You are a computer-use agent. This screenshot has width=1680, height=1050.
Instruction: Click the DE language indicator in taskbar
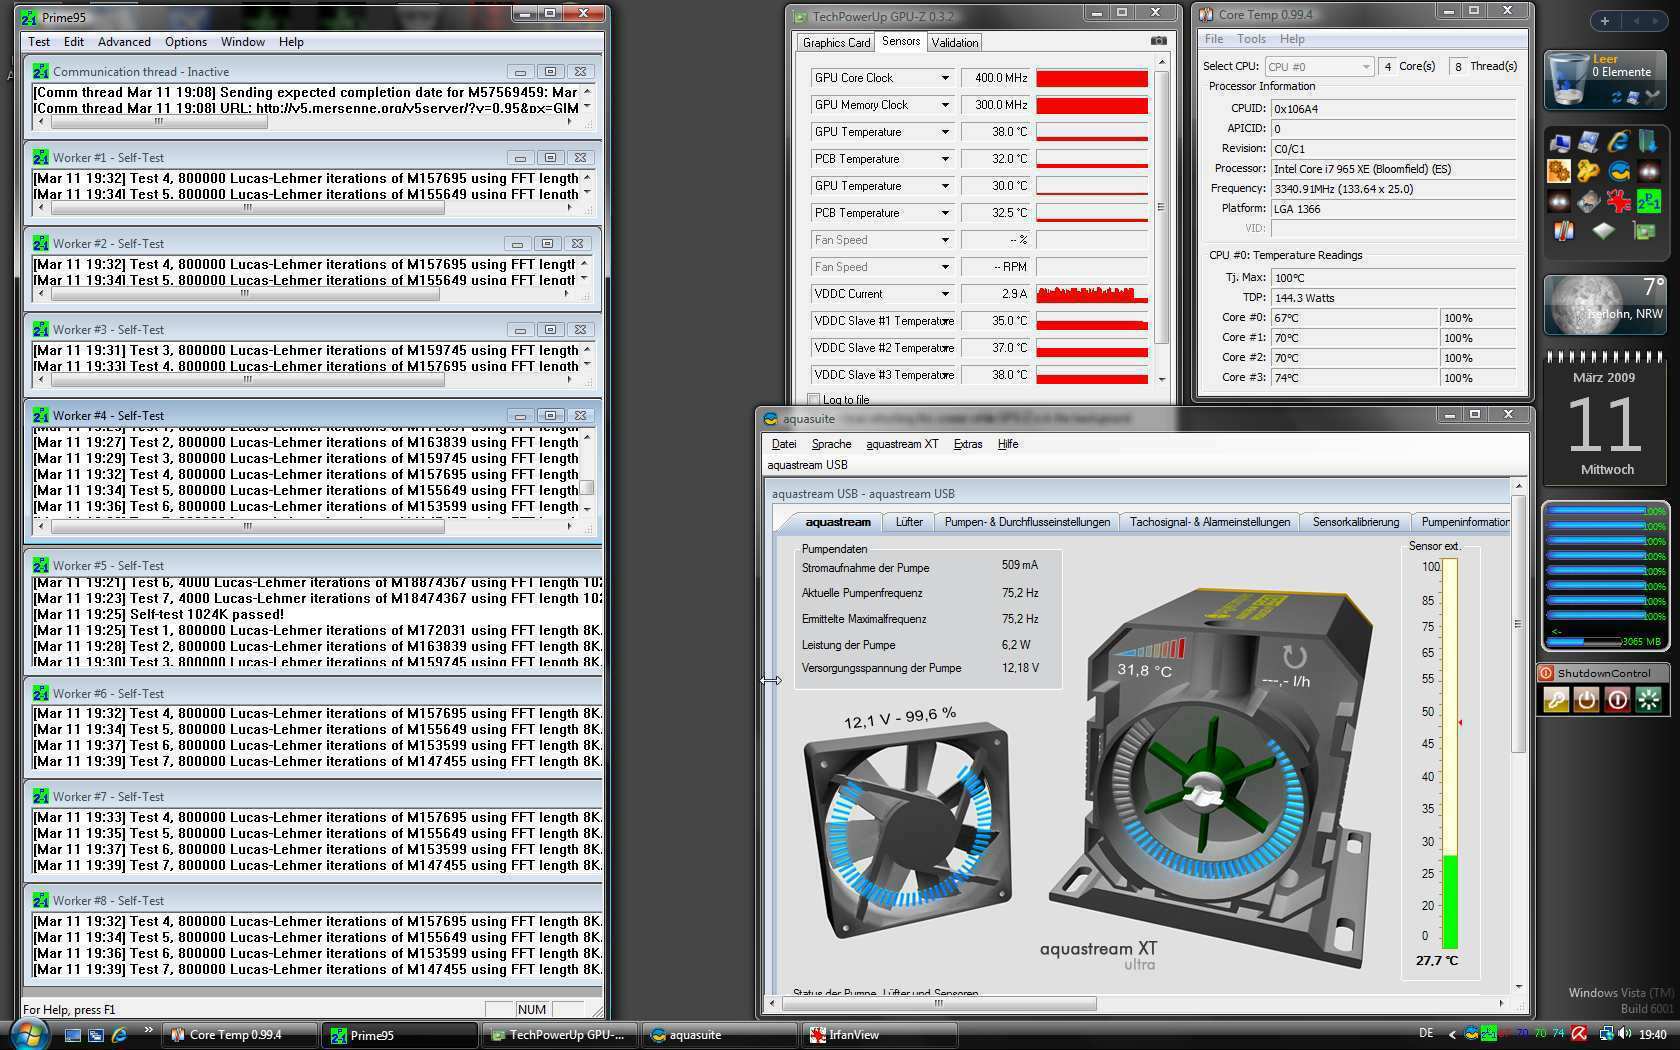[1426, 1034]
